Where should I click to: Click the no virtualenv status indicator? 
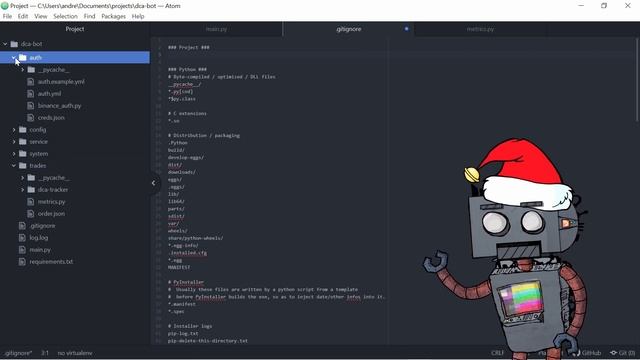click(75, 353)
